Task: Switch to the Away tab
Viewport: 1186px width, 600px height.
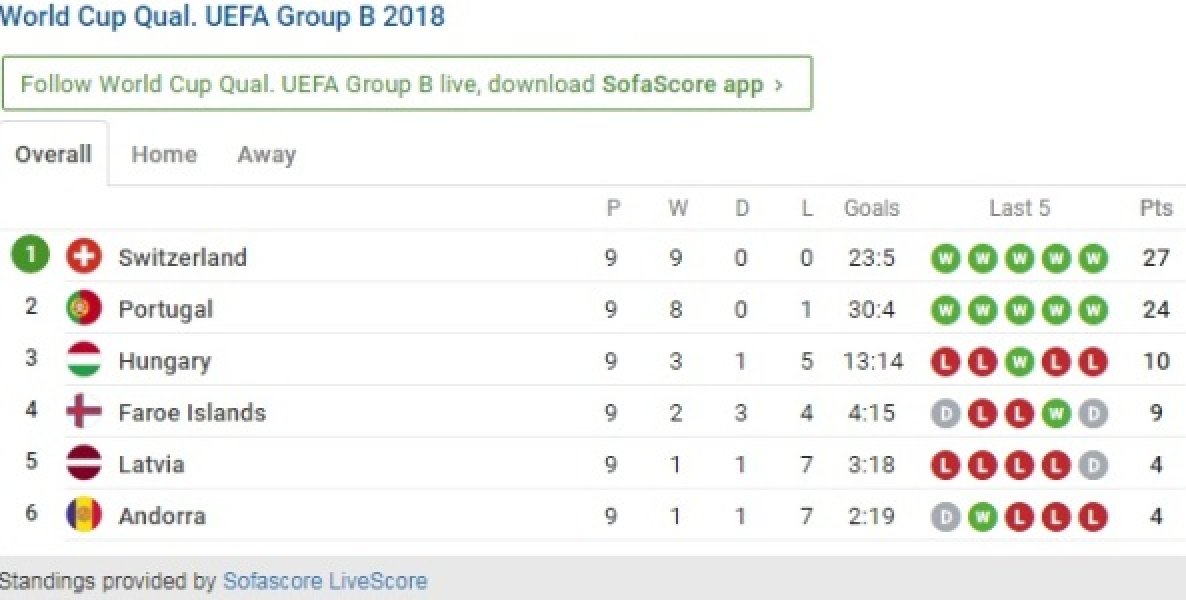Action: tap(265, 154)
